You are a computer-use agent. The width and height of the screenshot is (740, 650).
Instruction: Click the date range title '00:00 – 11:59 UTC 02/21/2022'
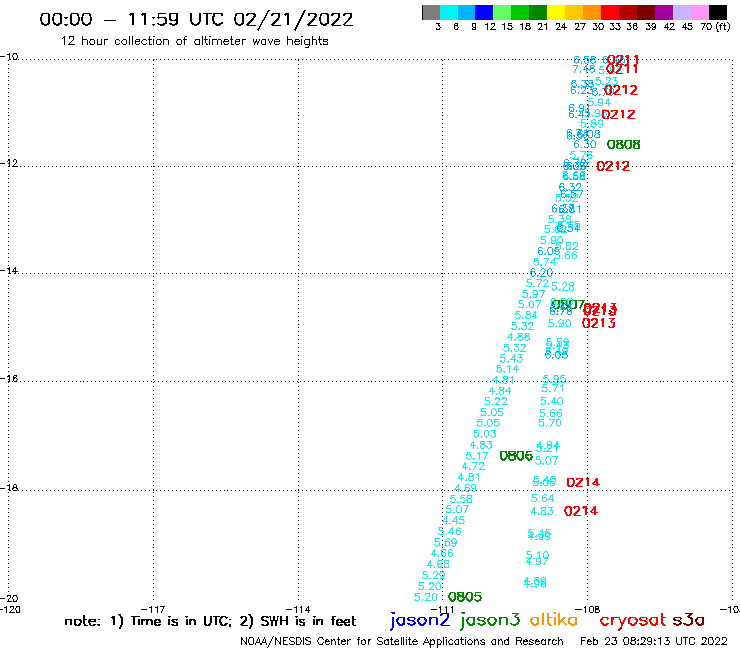click(x=196, y=19)
